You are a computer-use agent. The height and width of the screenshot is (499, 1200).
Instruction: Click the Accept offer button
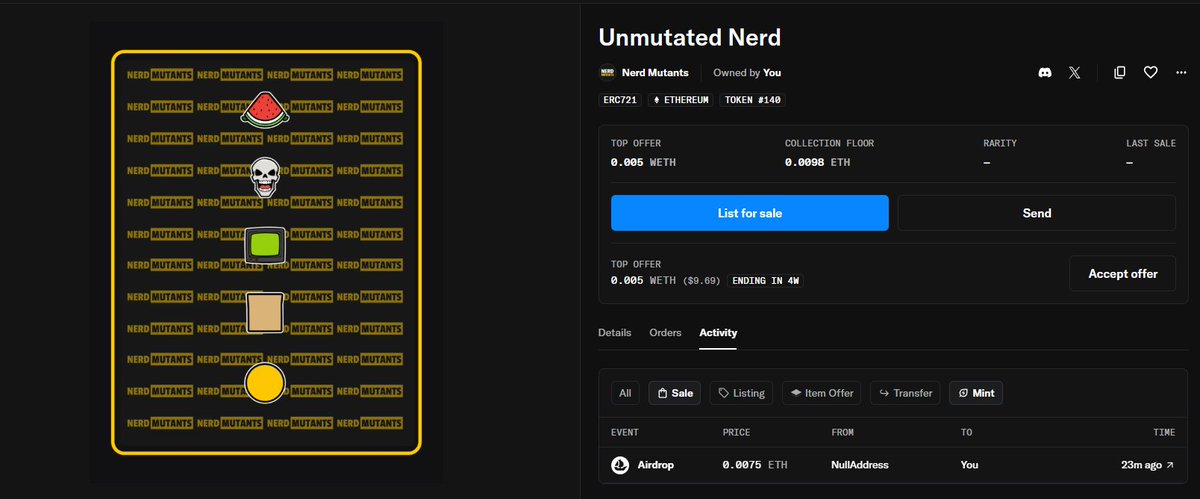tap(1122, 273)
